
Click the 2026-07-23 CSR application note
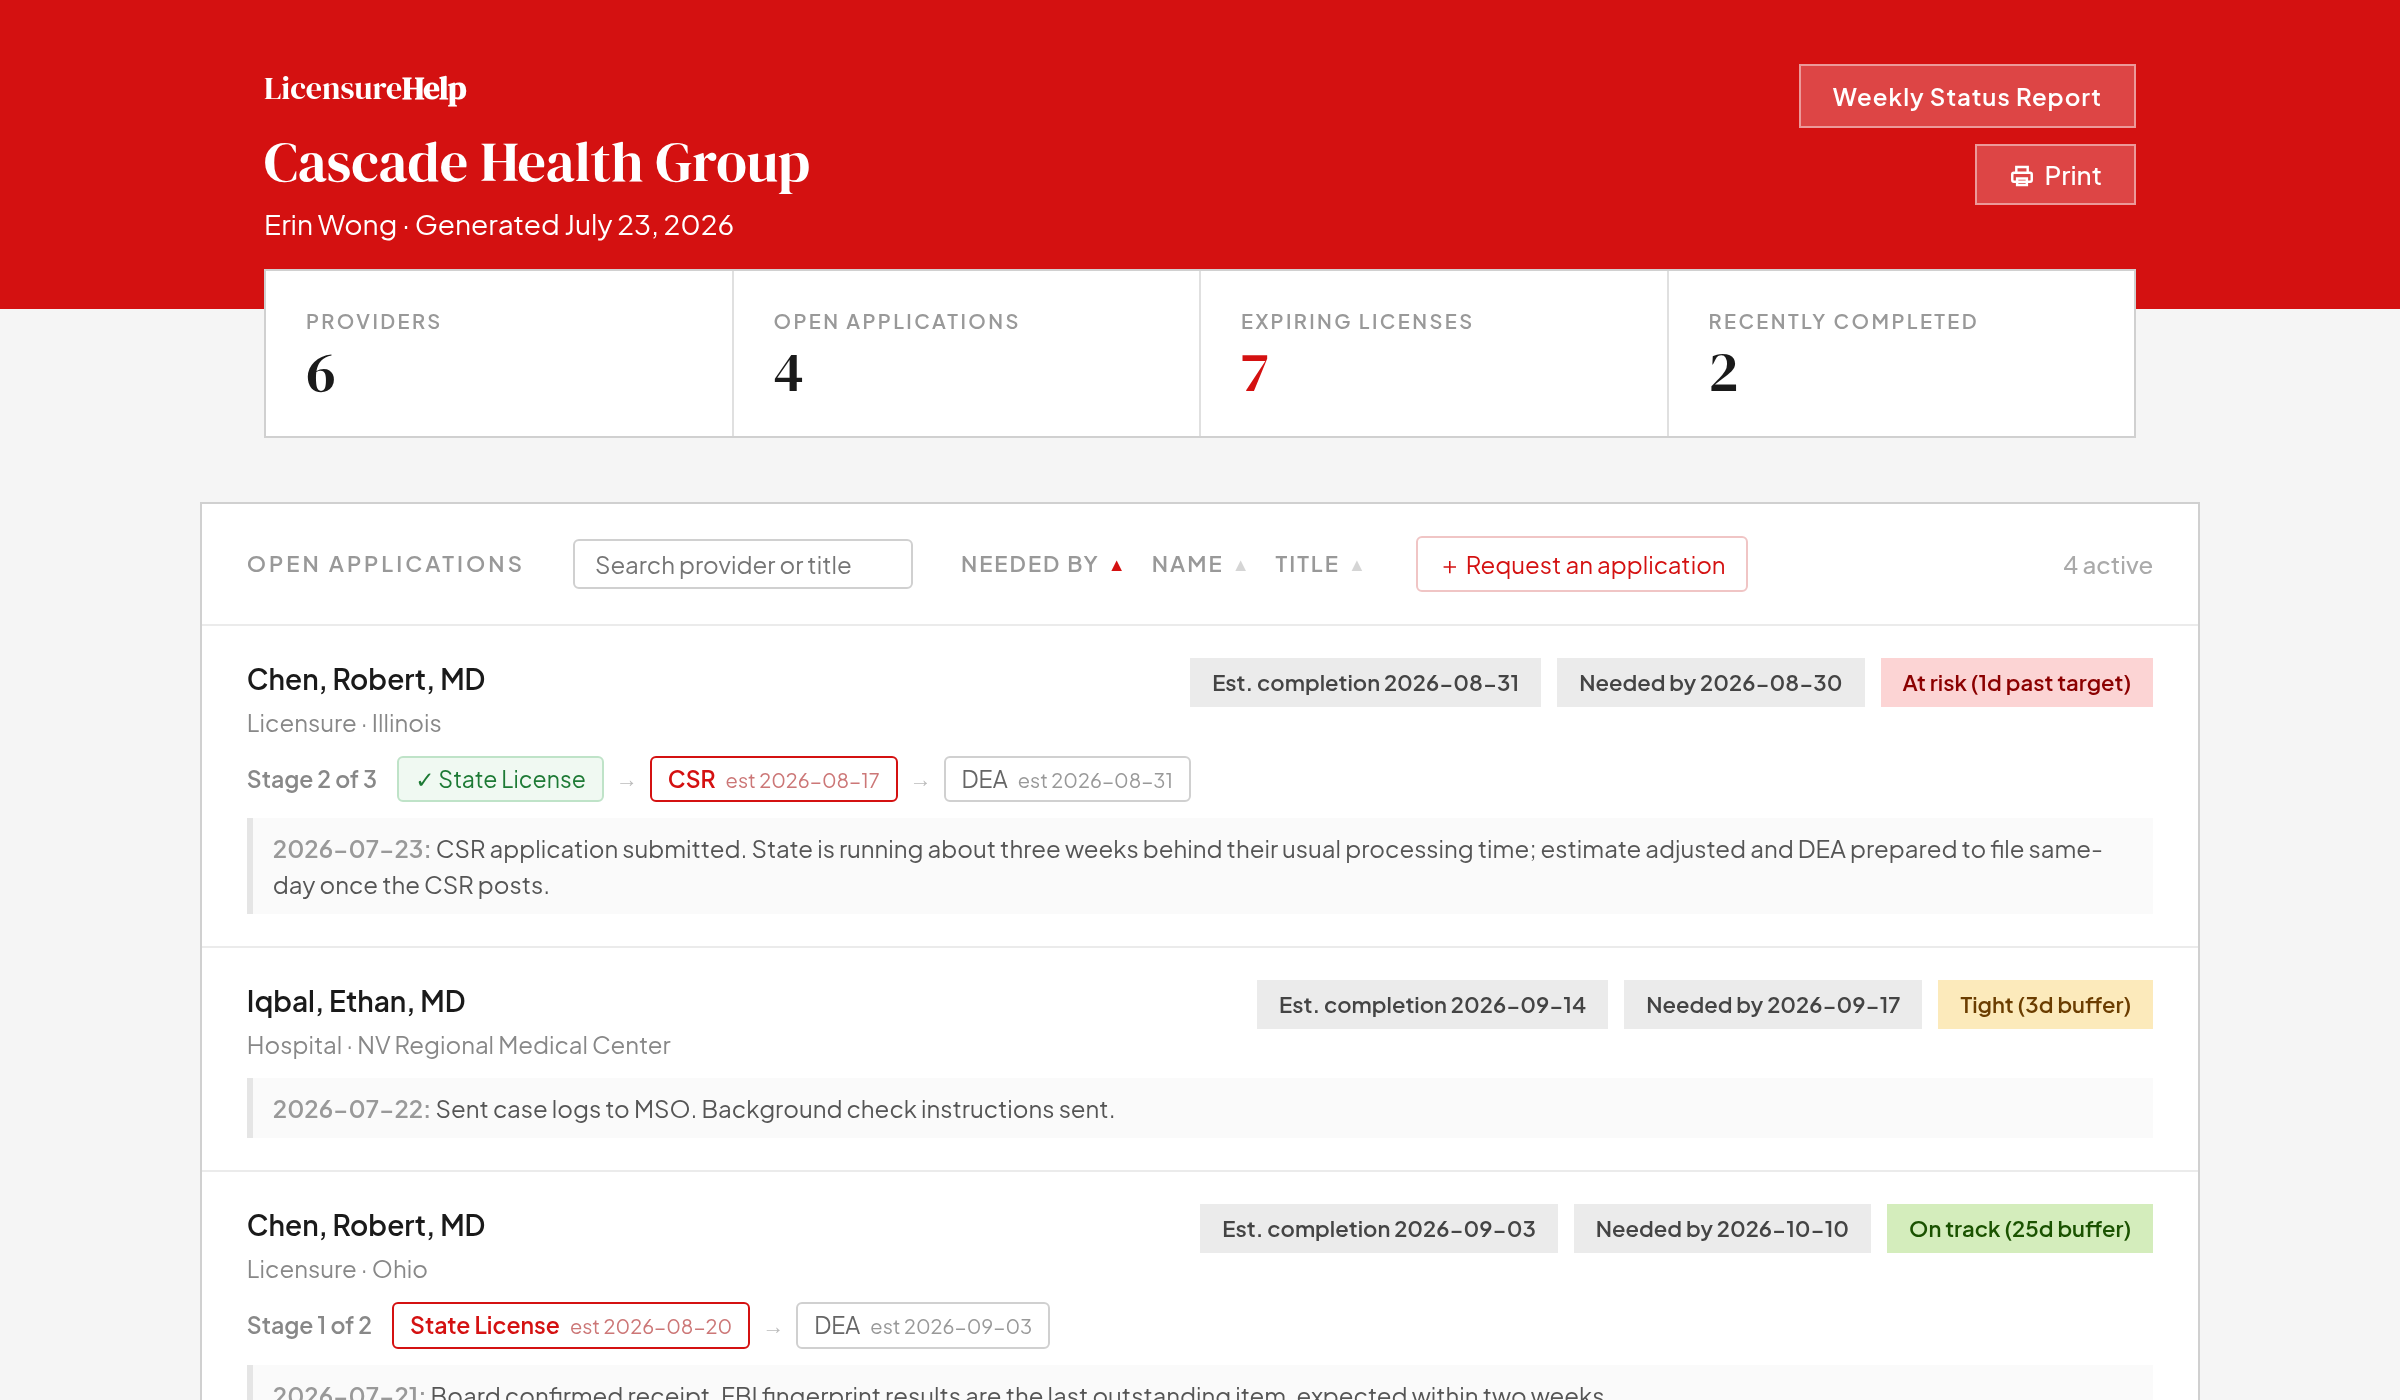pyautogui.click(x=1200, y=866)
